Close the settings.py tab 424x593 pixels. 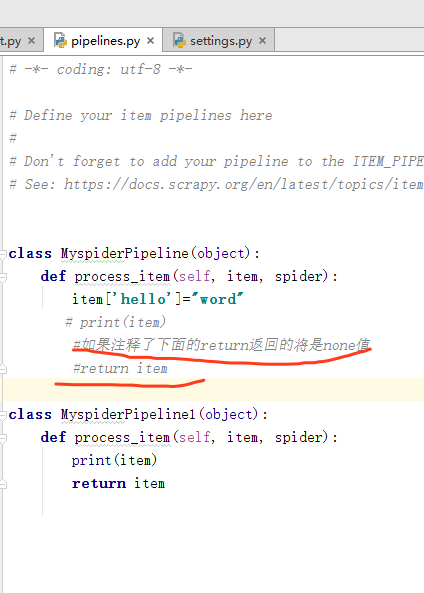click(262, 40)
